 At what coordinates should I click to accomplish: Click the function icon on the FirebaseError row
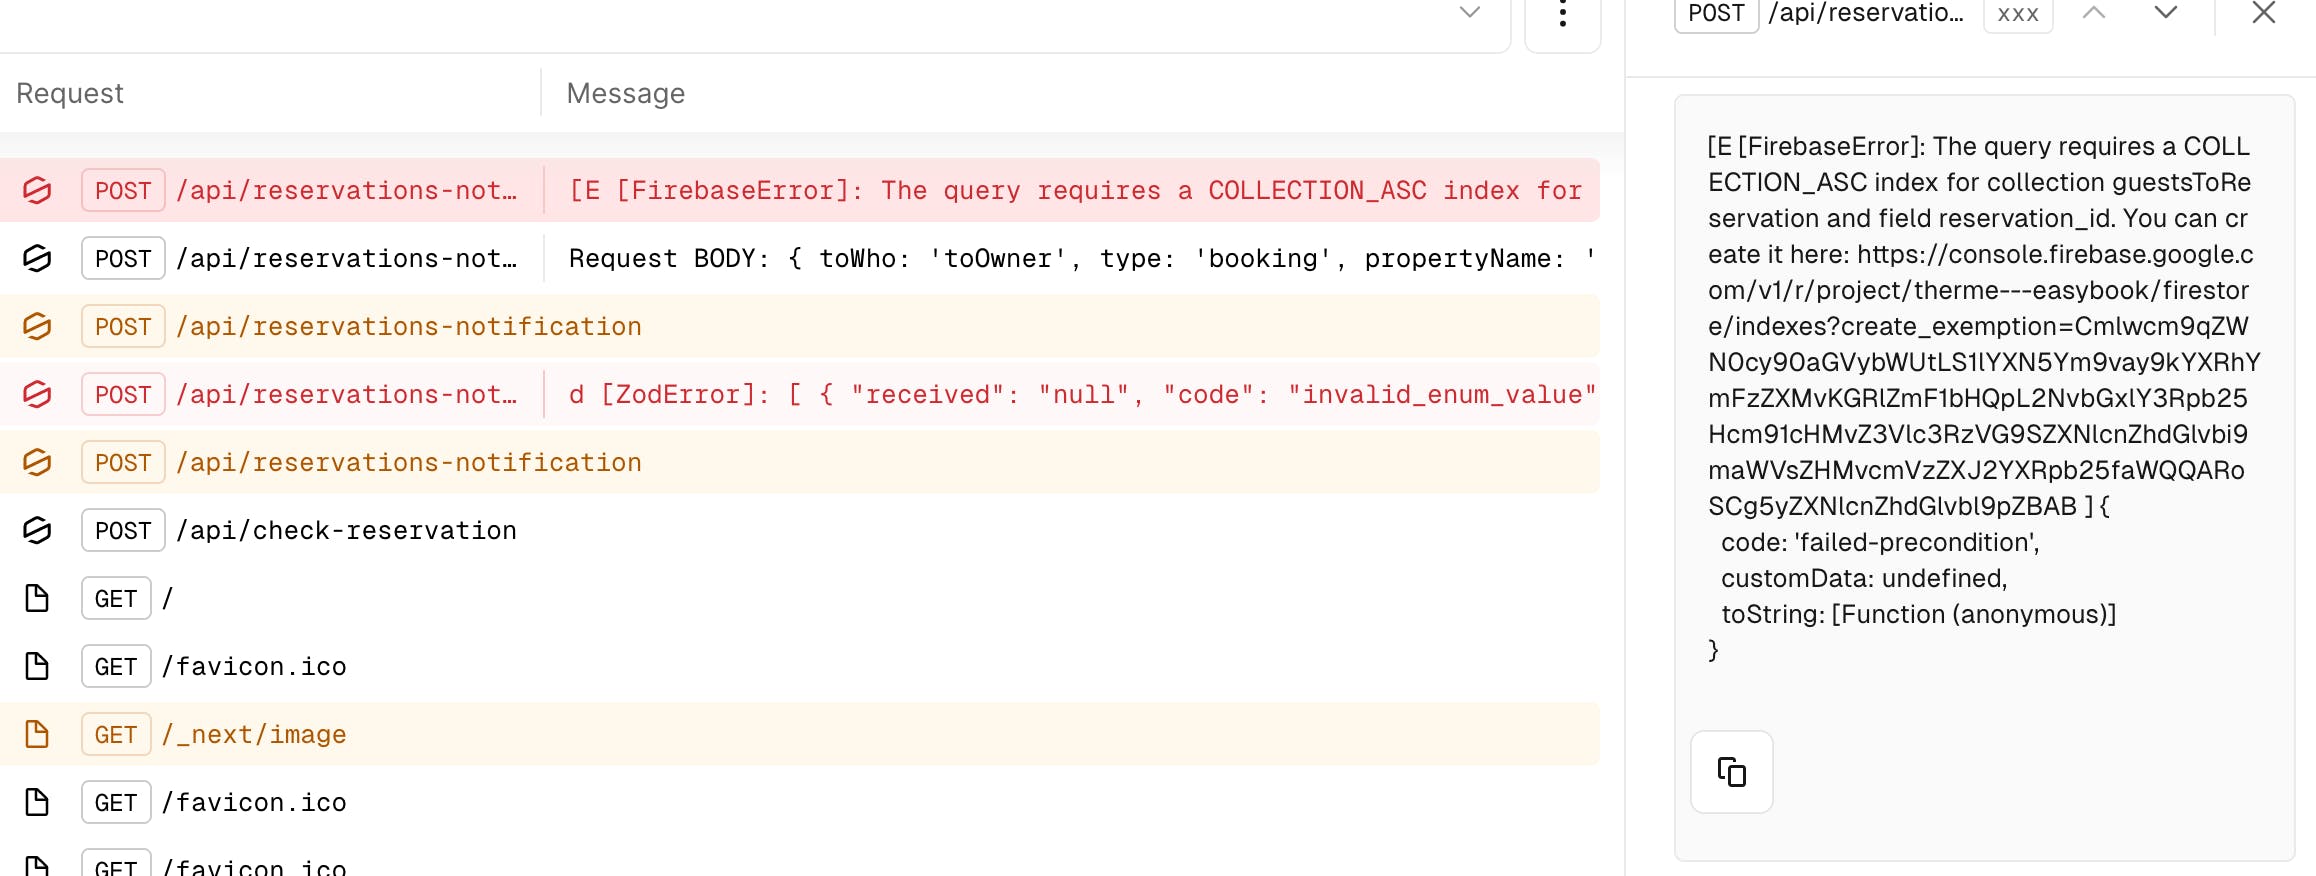point(37,190)
